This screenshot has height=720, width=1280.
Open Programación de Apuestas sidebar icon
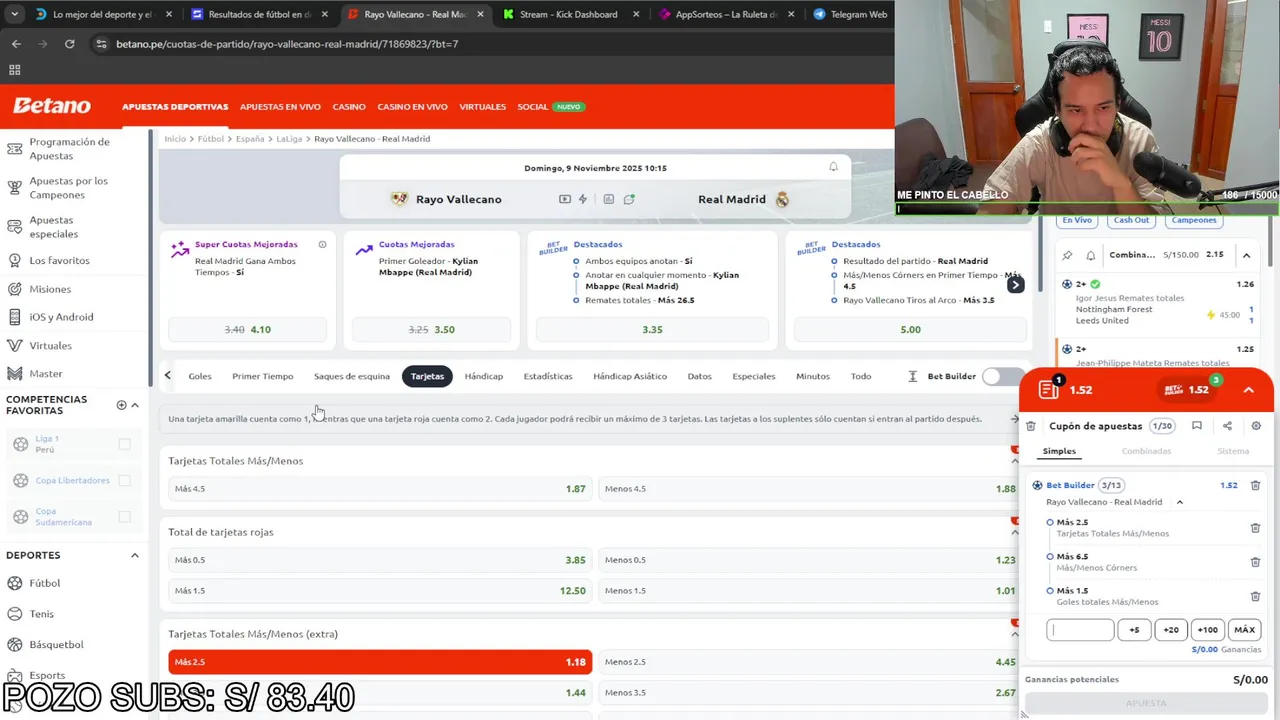(x=14, y=149)
